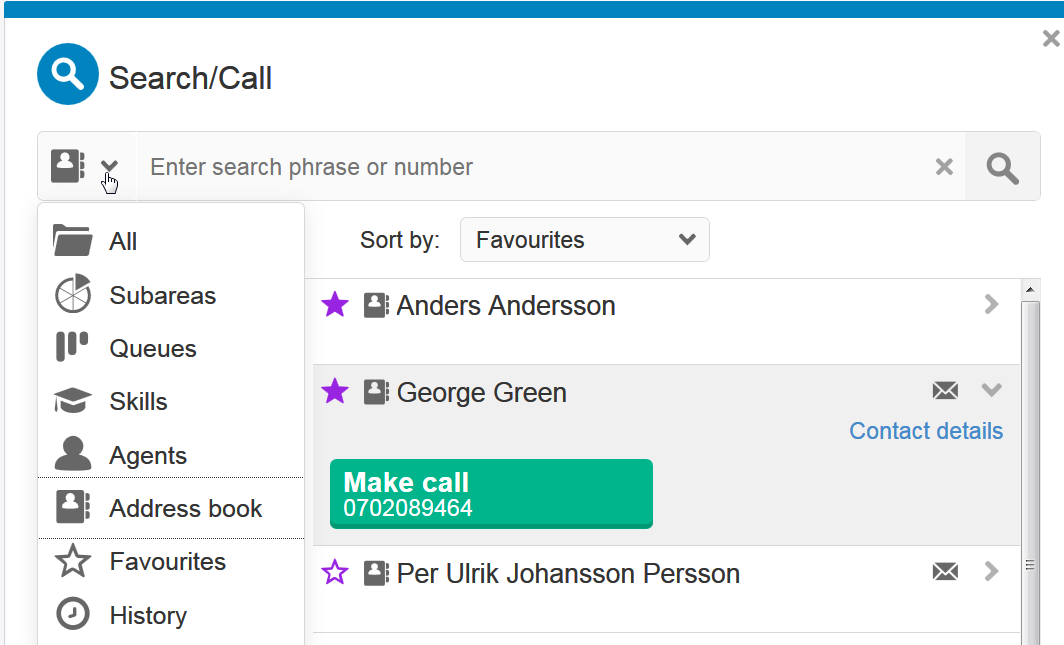Clear the search field with X icon
This screenshot has width=1064, height=645.
click(x=944, y=167)
